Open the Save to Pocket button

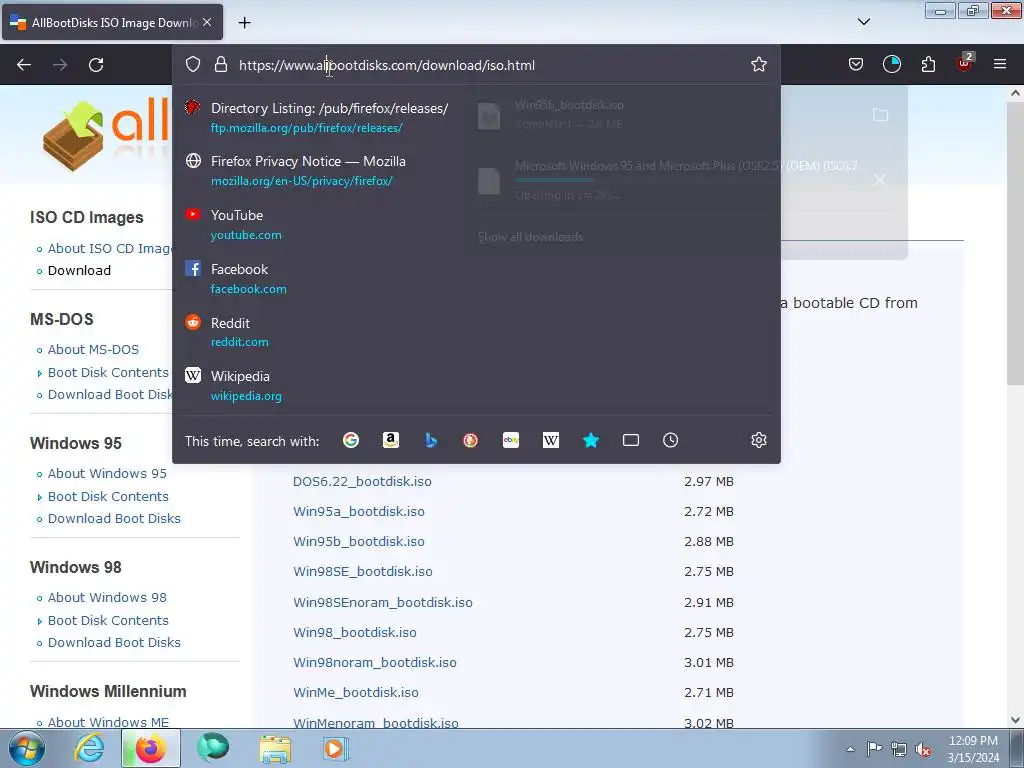pyautogui.click(x=856, y=64)
